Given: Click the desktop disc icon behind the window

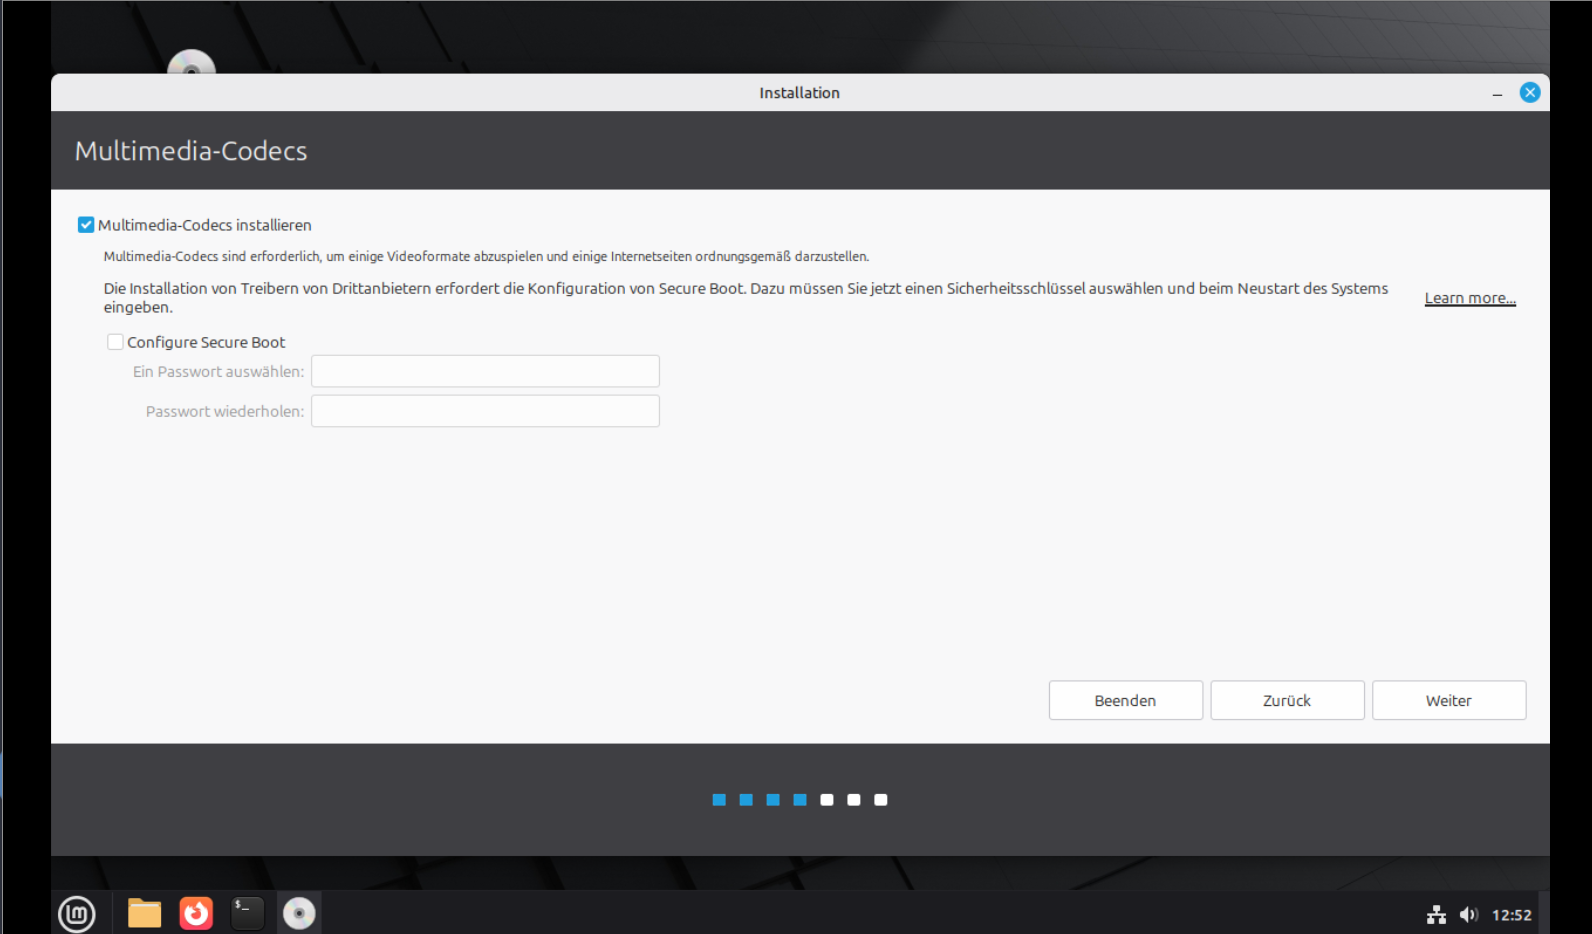Looking at the screenshot, I should [191, 63].
